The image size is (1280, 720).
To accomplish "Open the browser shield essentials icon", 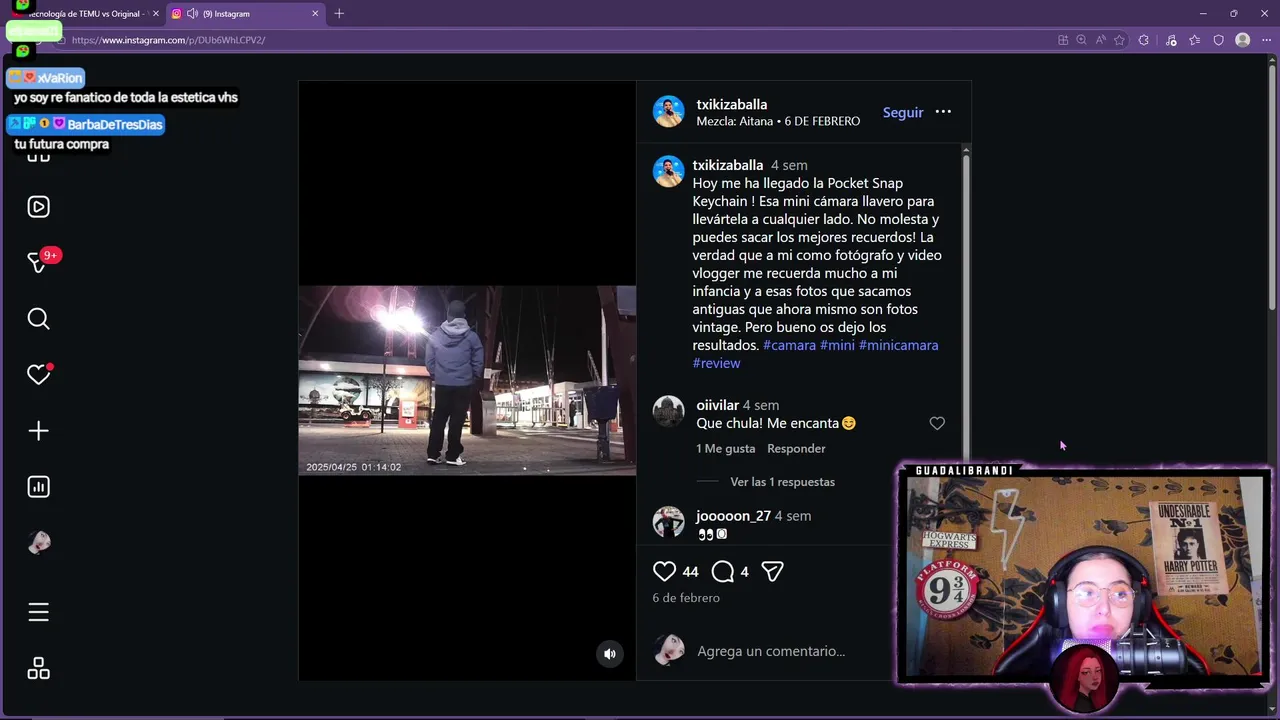I will tap(1218, 40).
